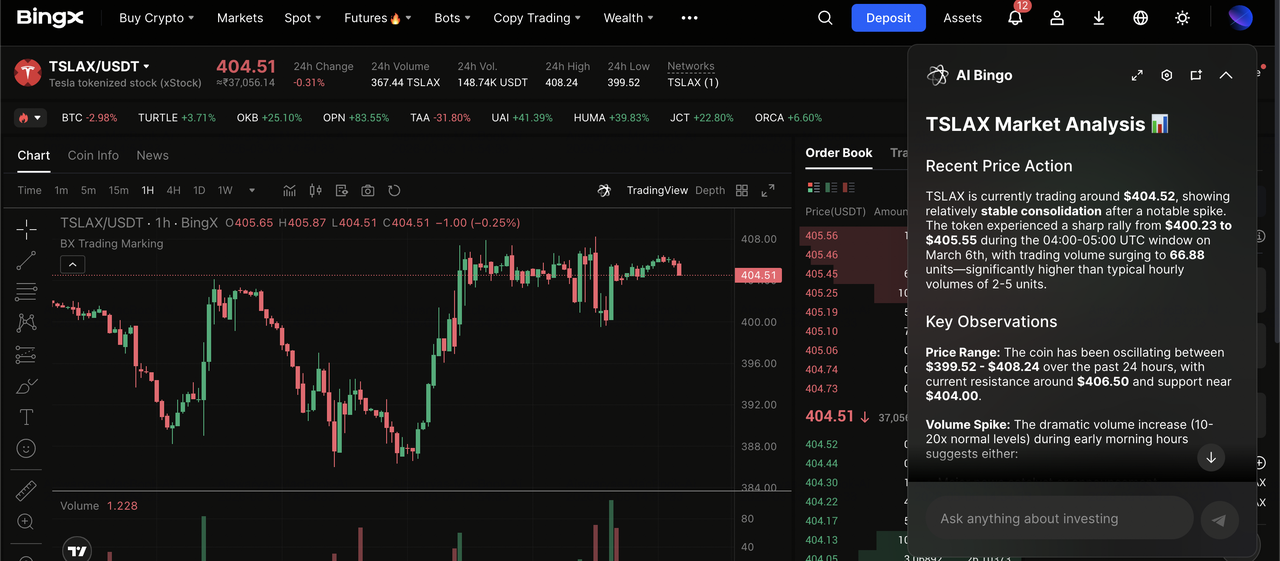Collapse the AI Bingo panel
1280x561 pixels.
pyautogui.click(x=1226, y=75)
